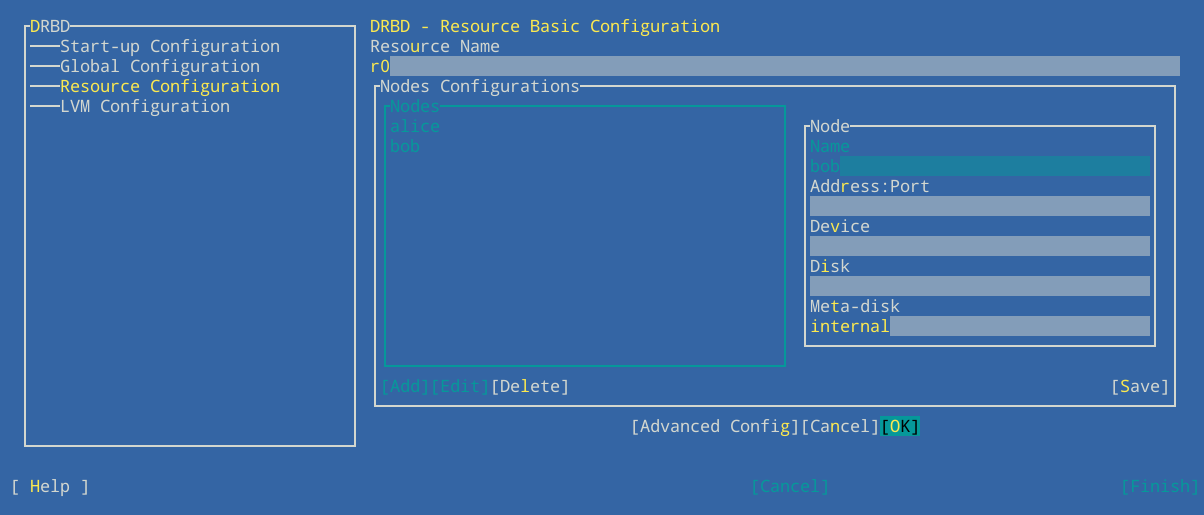
Task: Delete the selected node
Action: click(530, 386)
